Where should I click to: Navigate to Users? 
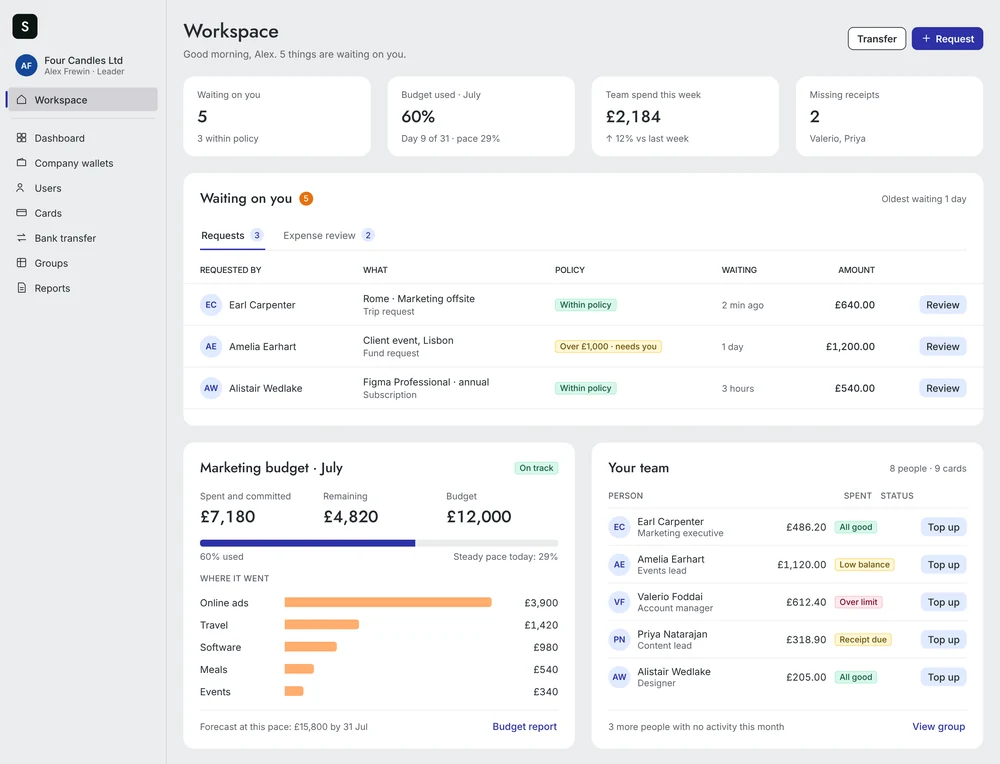tap(83, 187)
